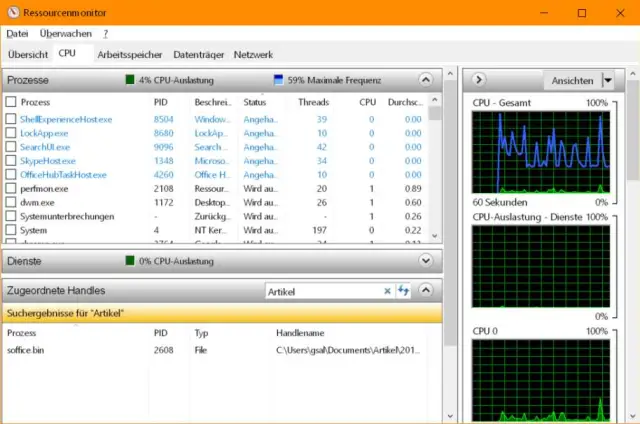Viewport: 640px width, 424px height.
Task: Sort by the Status column header
Action: pos(255,102)
